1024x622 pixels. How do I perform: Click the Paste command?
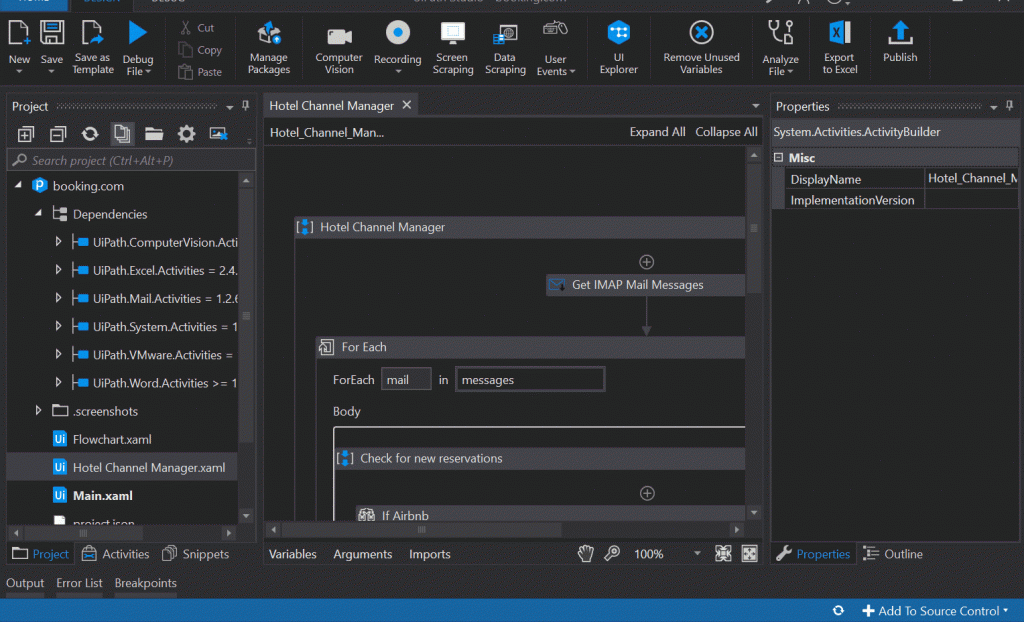(200, 72)
